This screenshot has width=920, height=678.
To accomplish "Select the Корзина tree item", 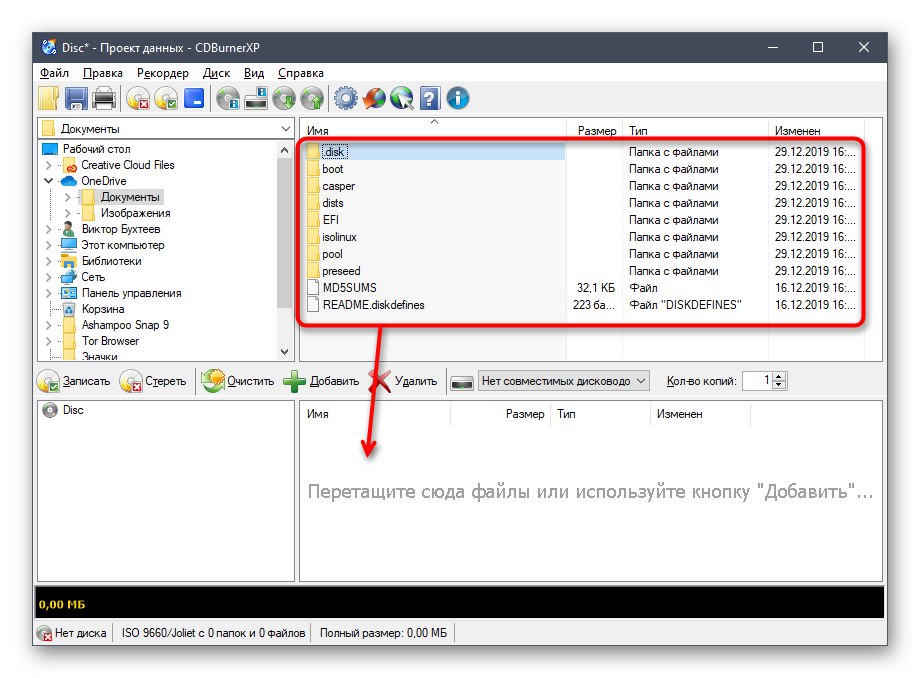I will [x=103, y=309].
